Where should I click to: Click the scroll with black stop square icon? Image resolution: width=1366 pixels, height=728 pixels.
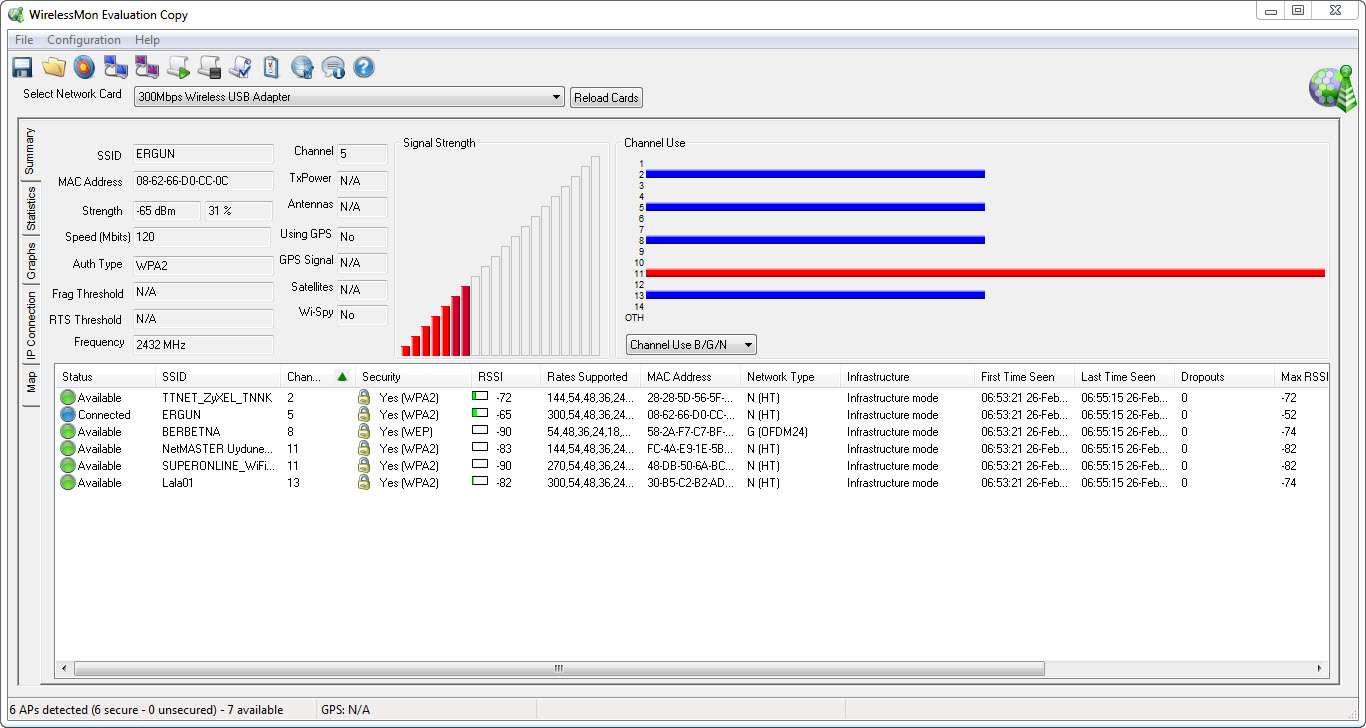209,67
